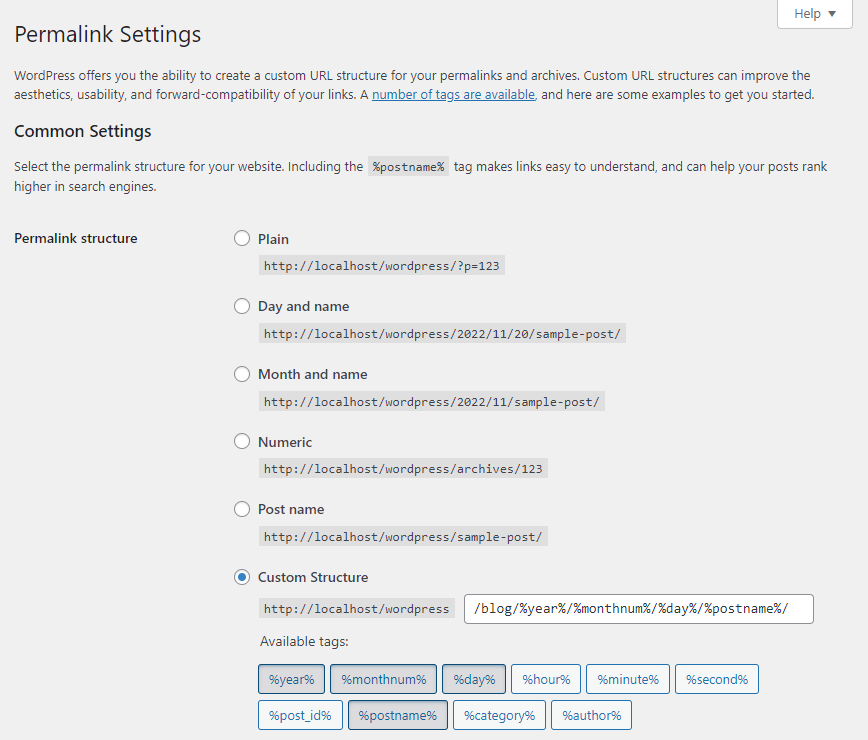Expand the Help dropdown panel

tap(814, 13)
